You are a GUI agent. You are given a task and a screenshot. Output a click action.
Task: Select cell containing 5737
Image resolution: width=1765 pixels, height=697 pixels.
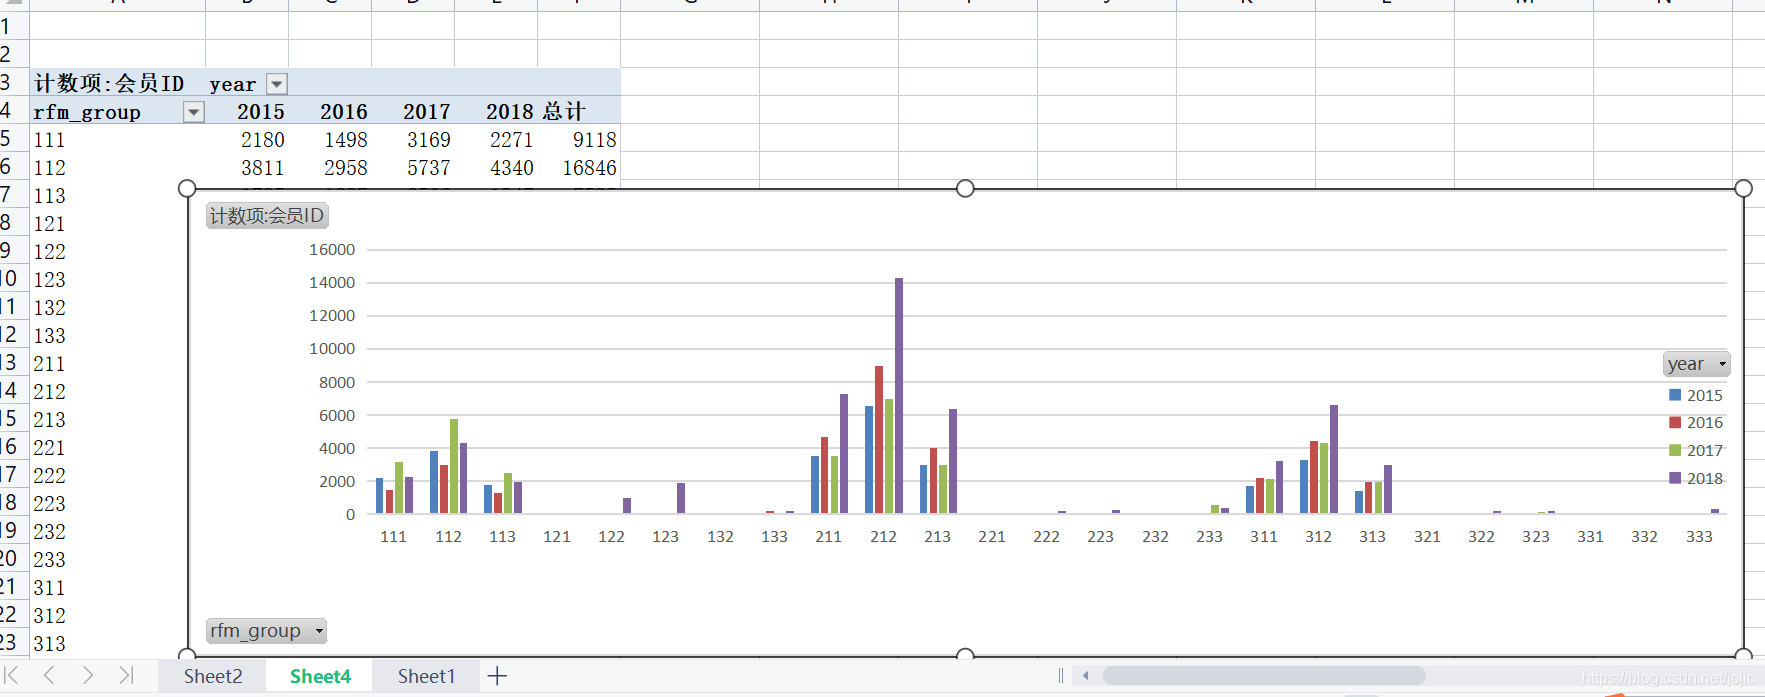[413, 168]
